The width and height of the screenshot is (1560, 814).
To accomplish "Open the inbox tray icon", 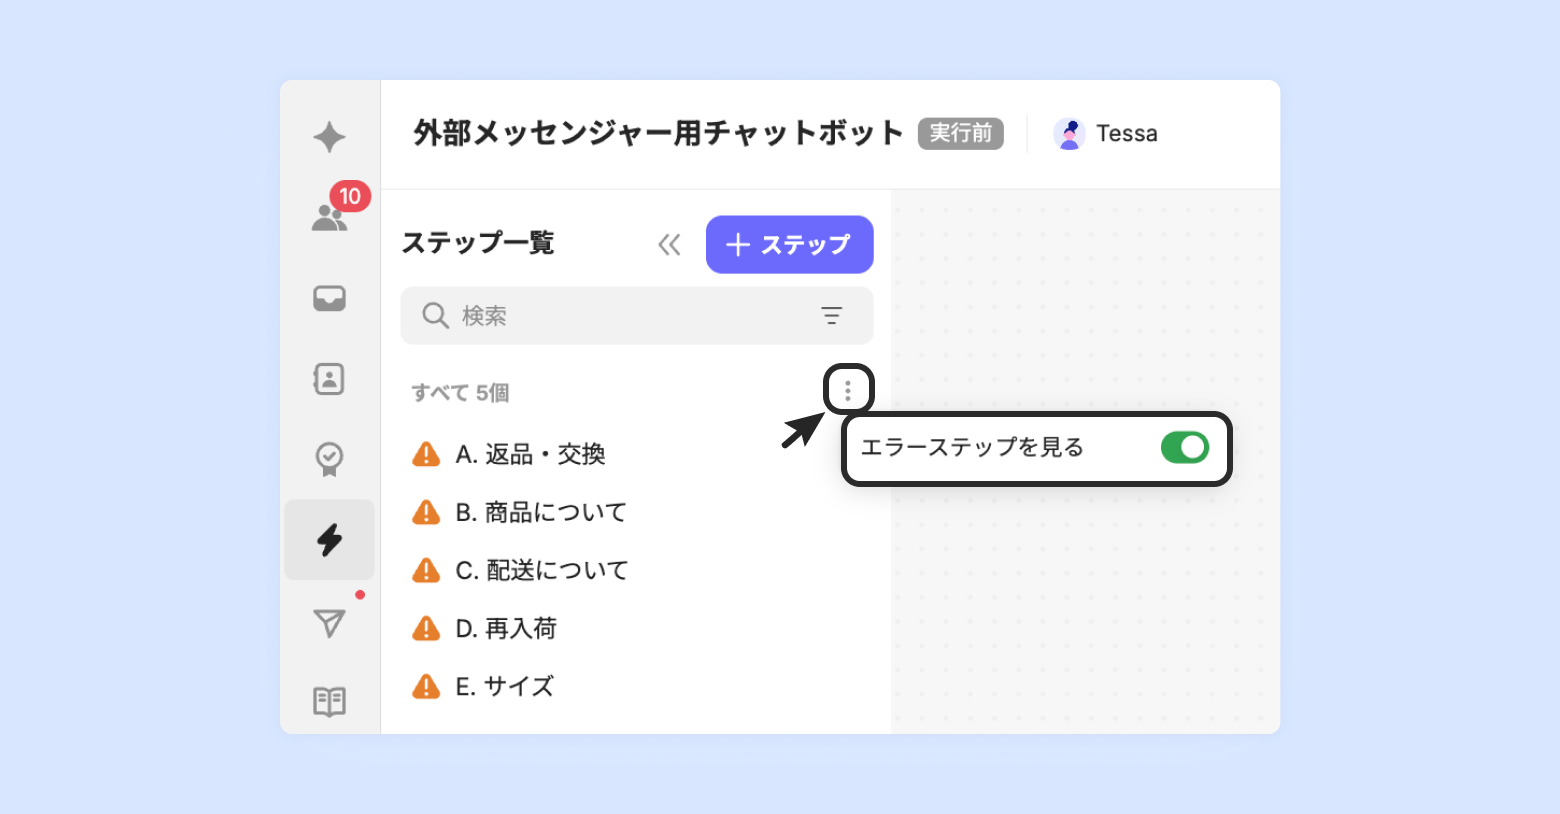I will click(x=329, y=298).
